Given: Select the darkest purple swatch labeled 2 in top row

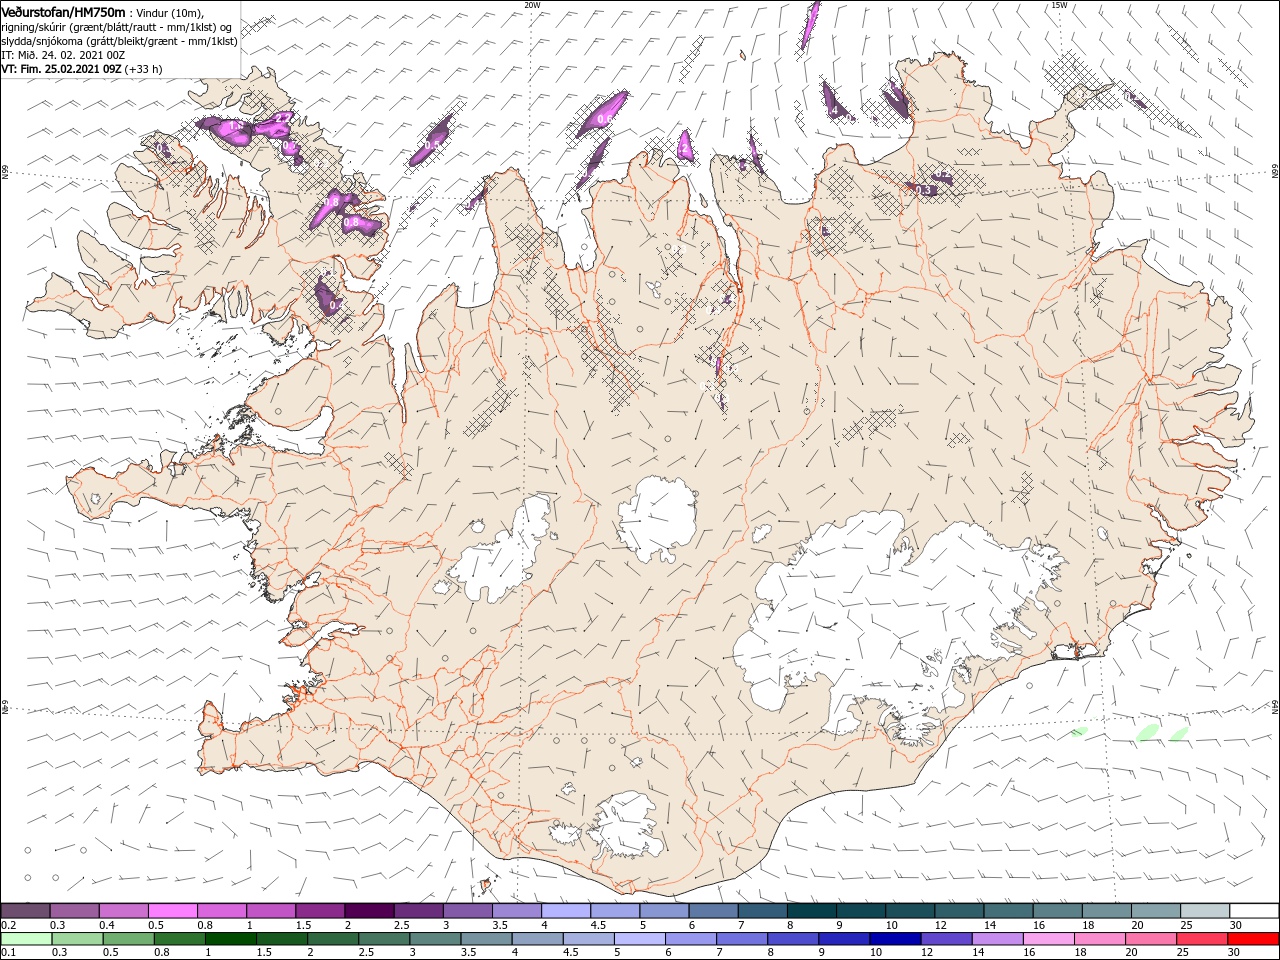Looking at the screenshot, I should 369,910.
